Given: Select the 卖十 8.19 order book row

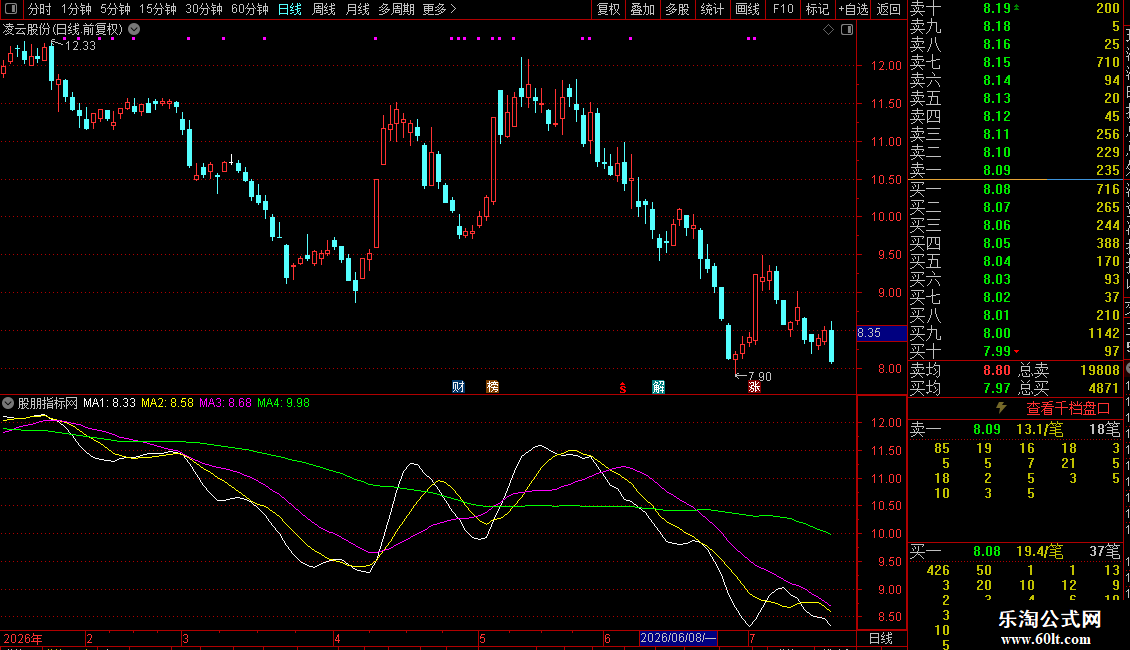Looking at the screenshot, I should 1015,9.
